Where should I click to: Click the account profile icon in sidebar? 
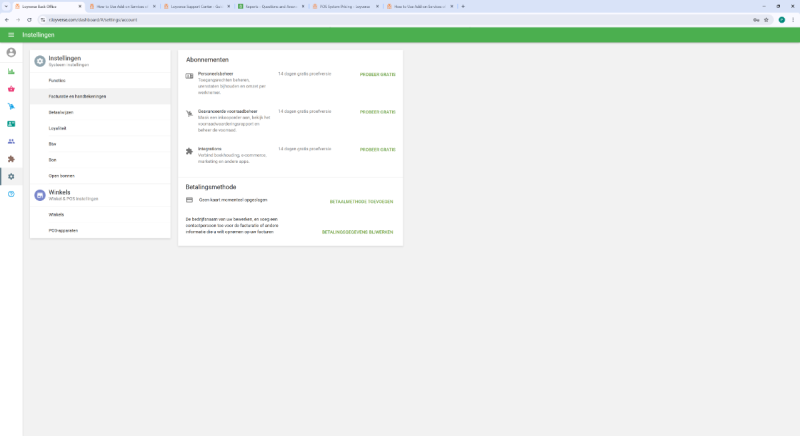(x=11, y=52)
